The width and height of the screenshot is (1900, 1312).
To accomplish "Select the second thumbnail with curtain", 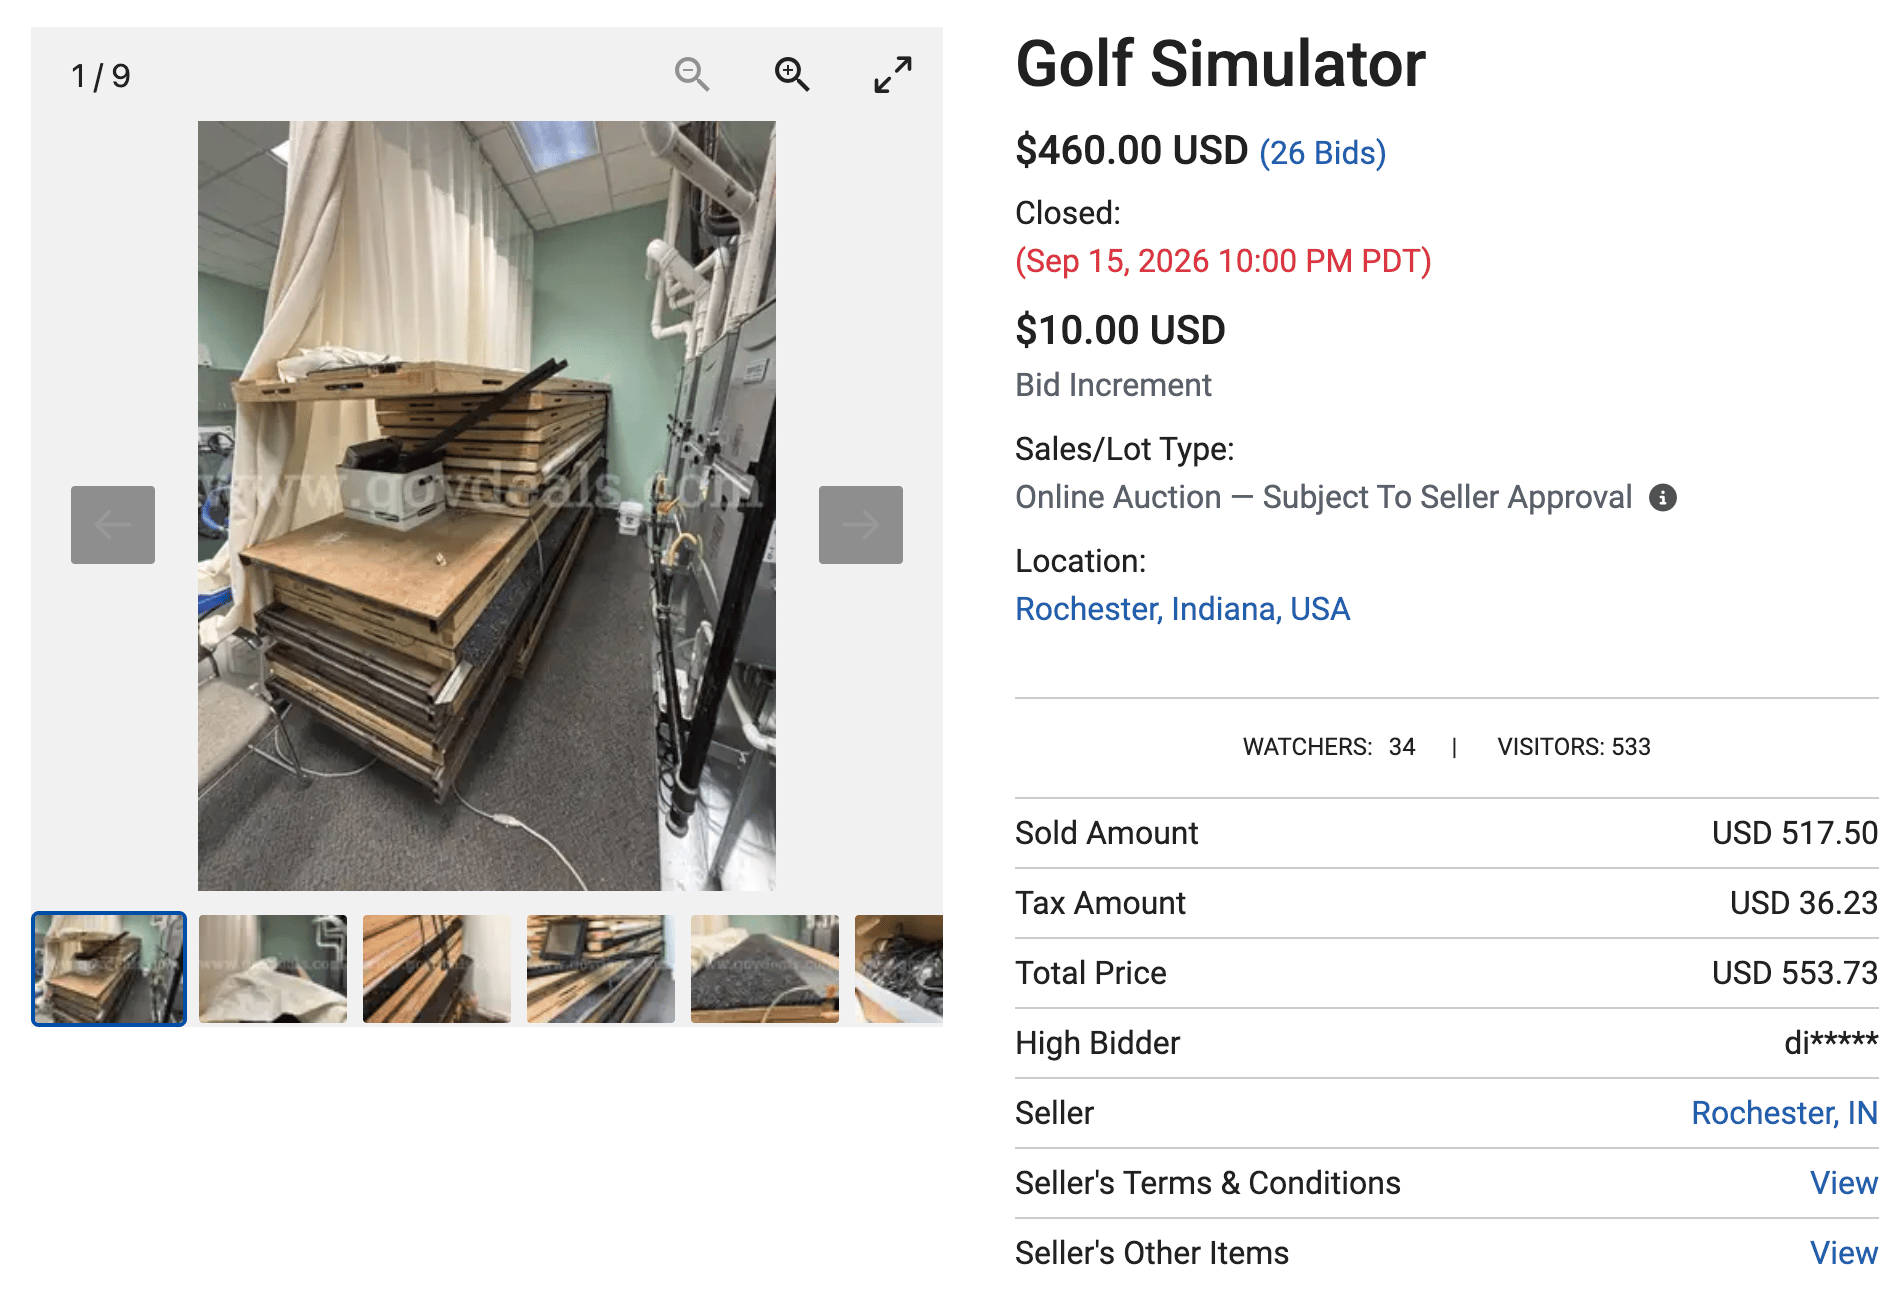I will point(273,969).
